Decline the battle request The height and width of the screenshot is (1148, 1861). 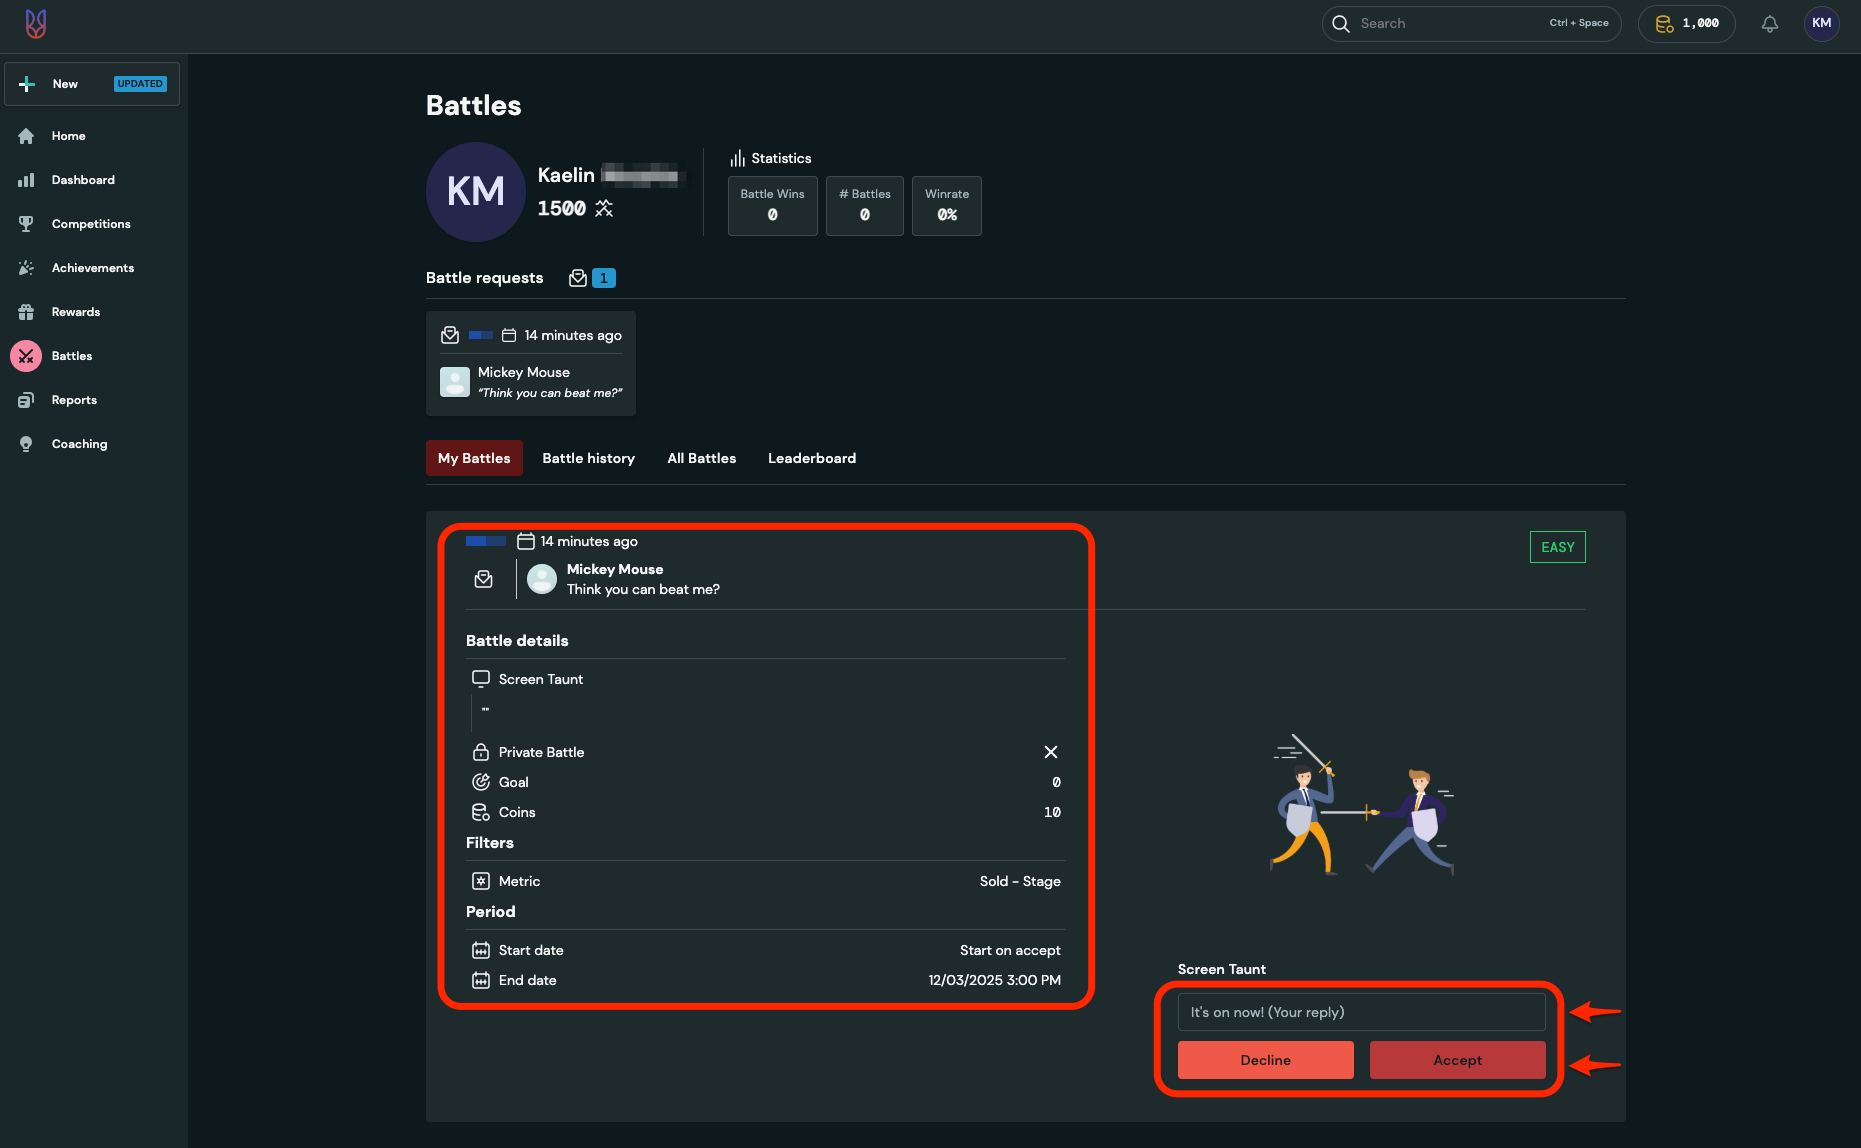pos(1265,1060)
